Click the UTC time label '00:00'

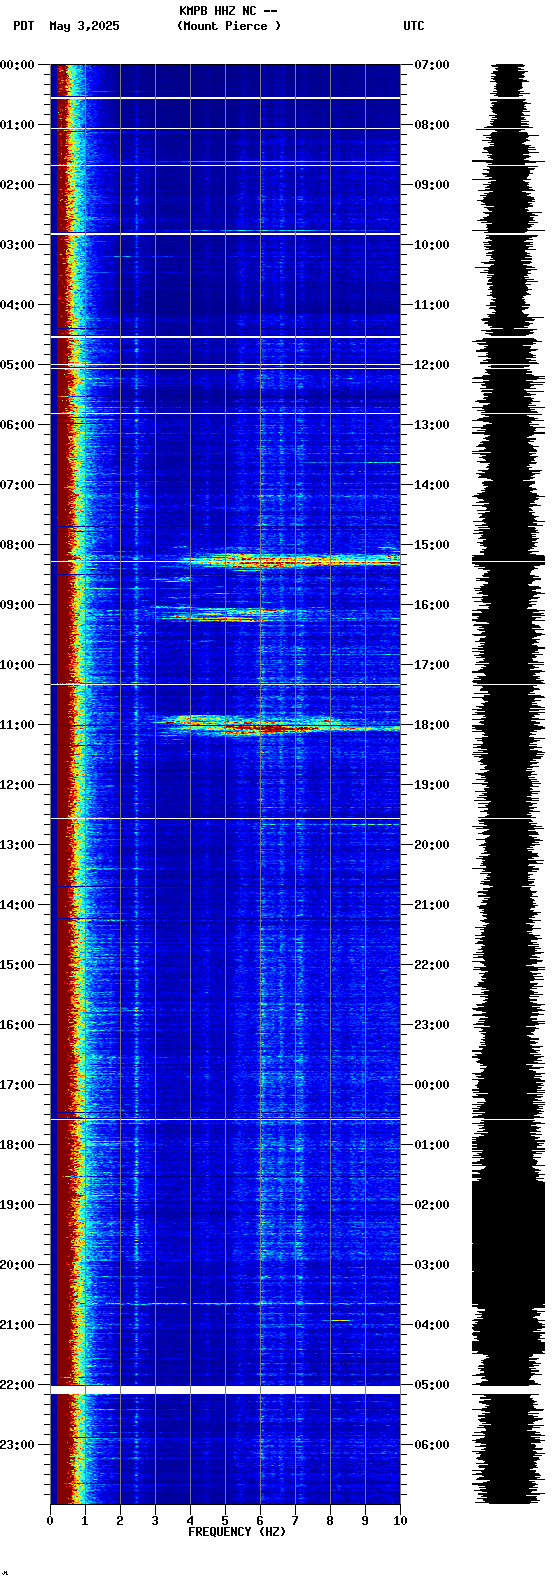432,1085
